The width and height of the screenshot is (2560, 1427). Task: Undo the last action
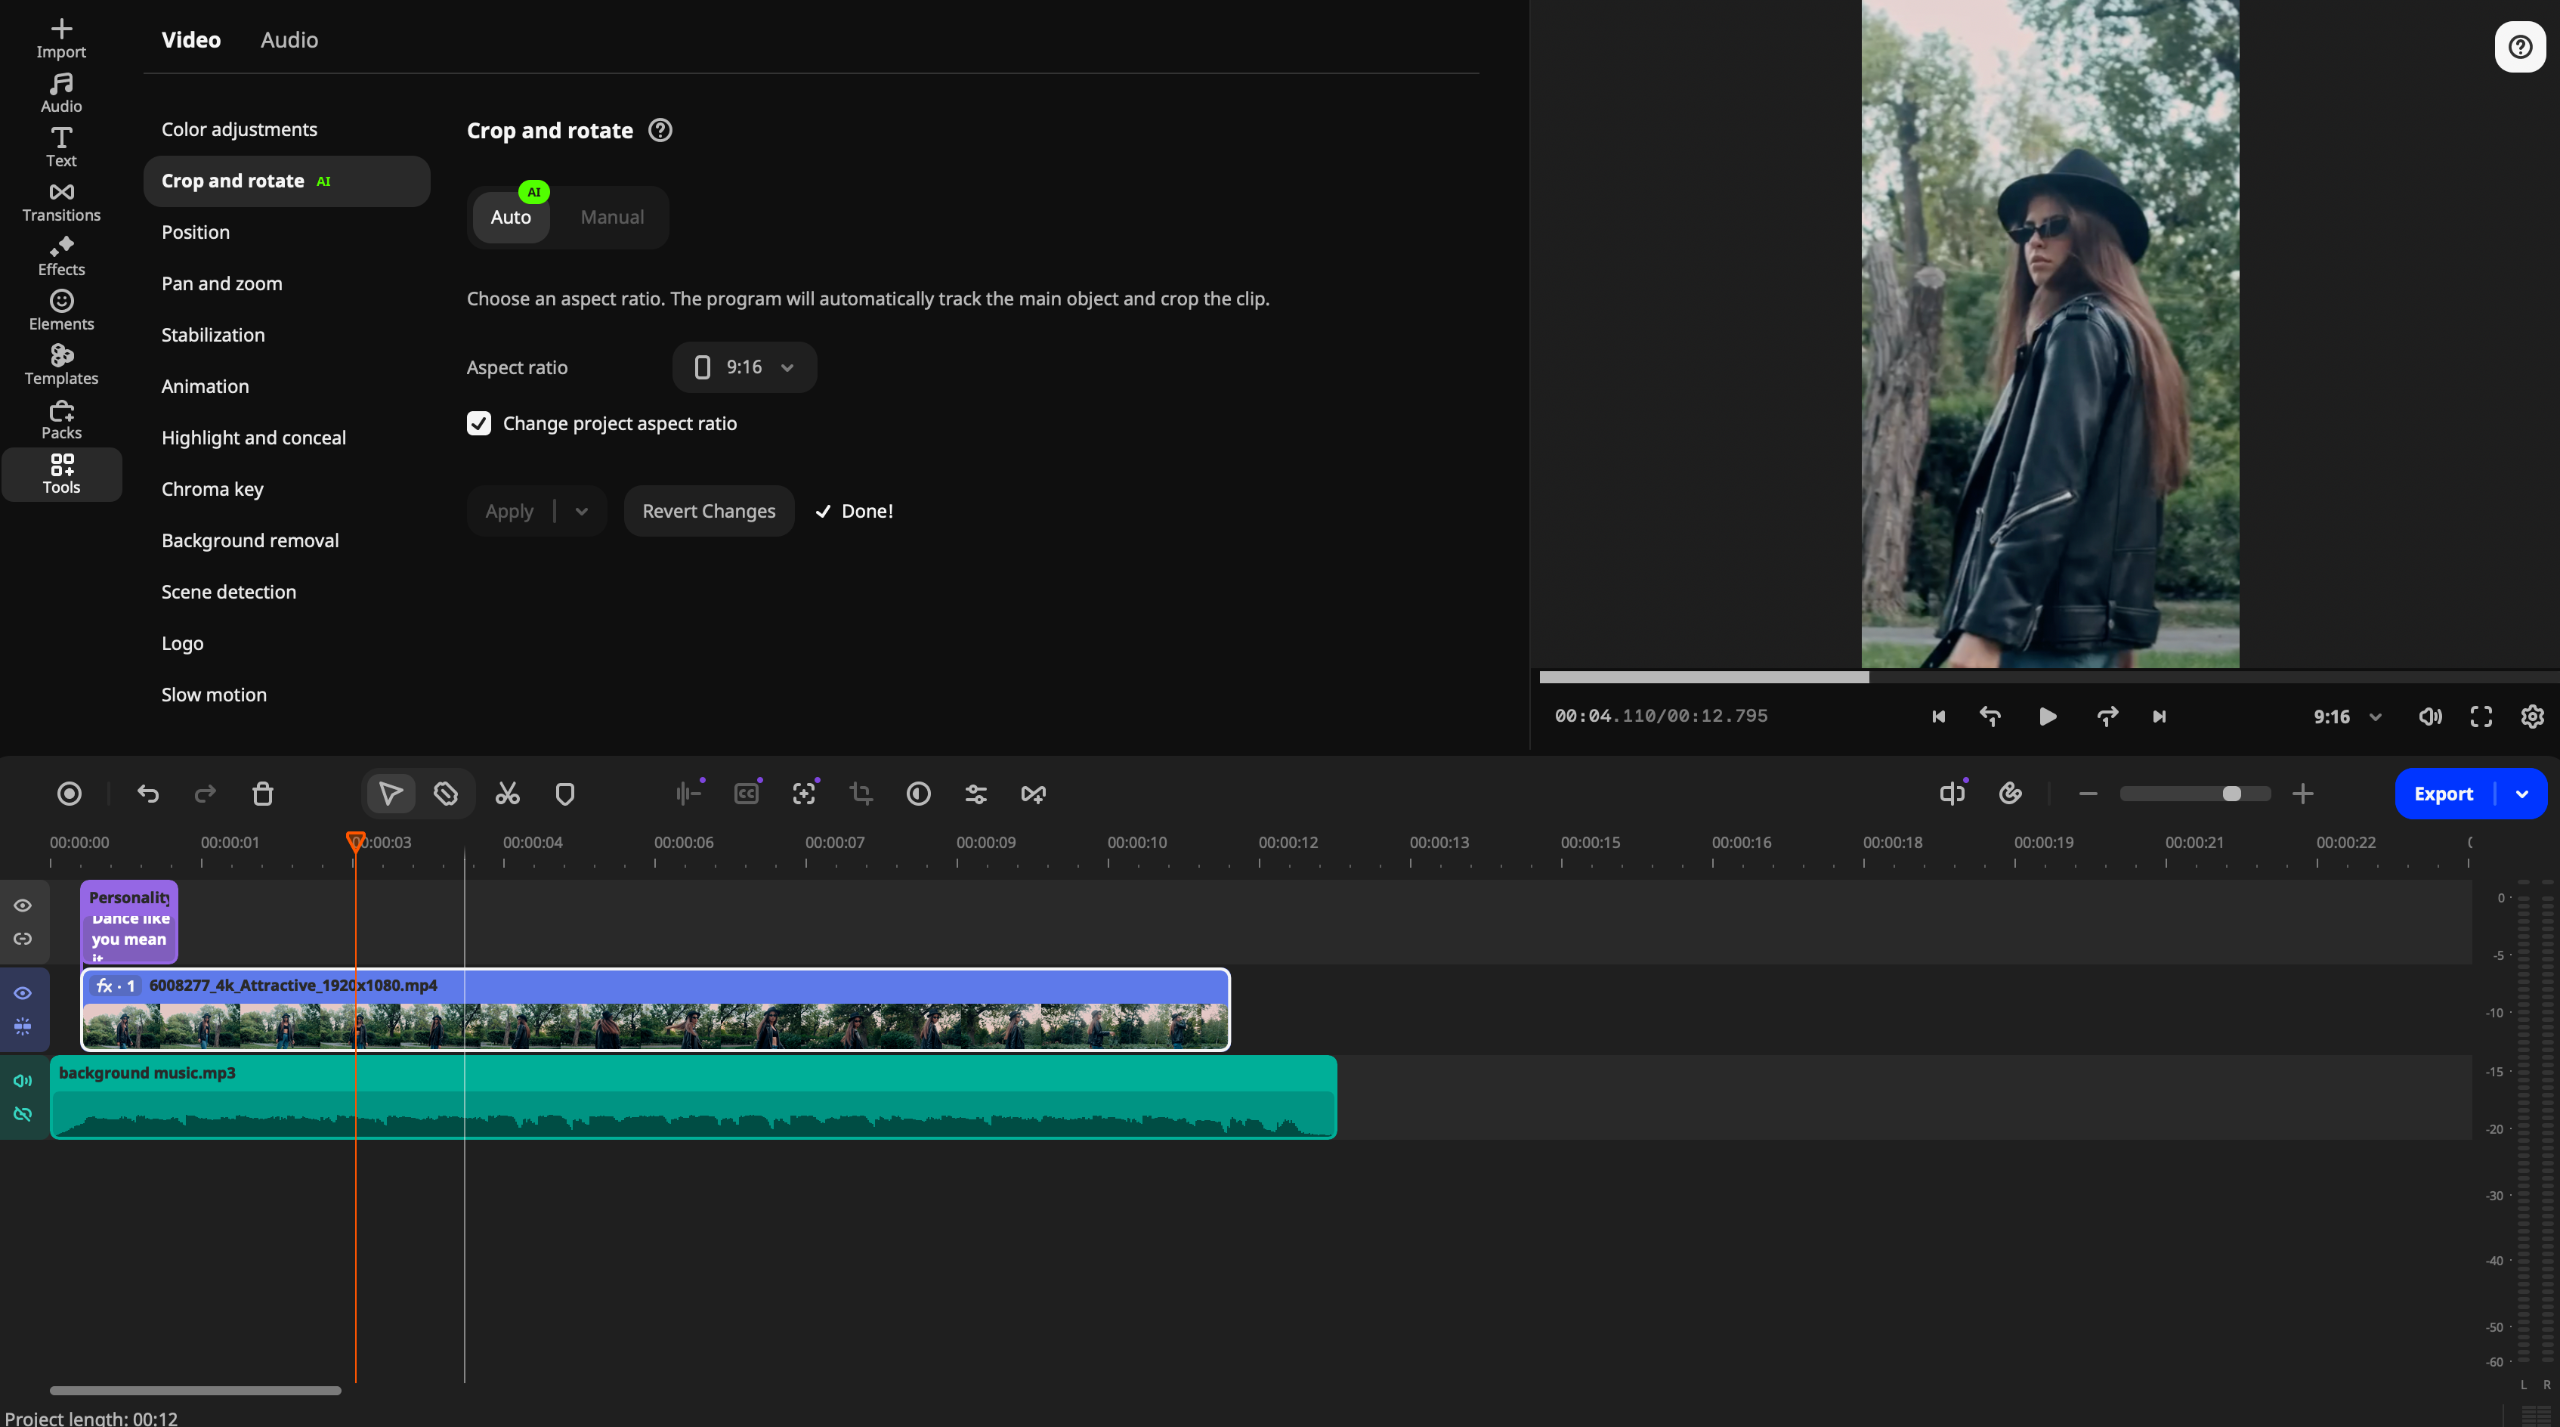tap(148, 794)
